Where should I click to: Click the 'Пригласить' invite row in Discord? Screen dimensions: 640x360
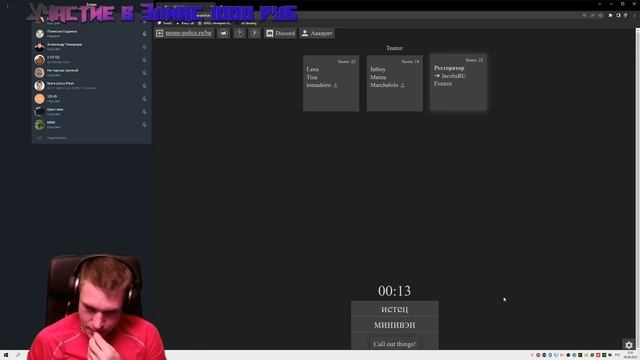pyautogui.click(x=91, y=138)
